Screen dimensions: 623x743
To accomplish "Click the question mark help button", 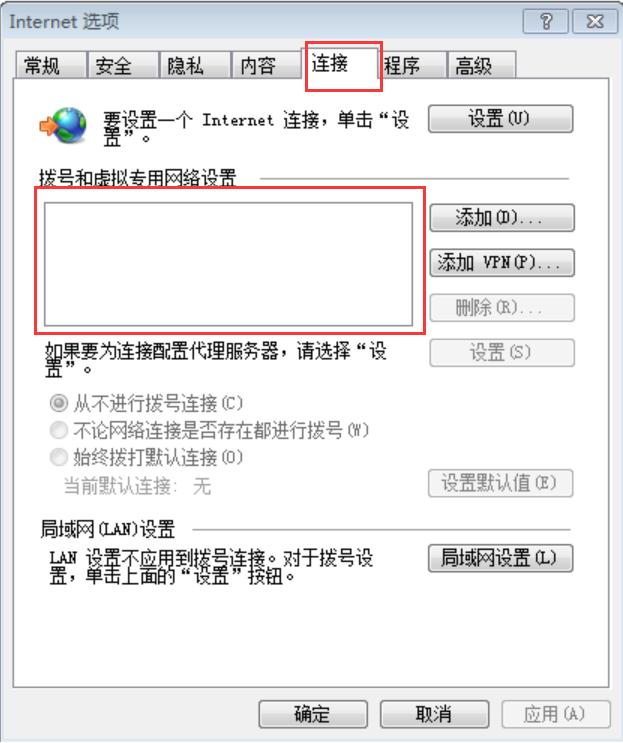I will pyautogui.click(x=545, y=21).
